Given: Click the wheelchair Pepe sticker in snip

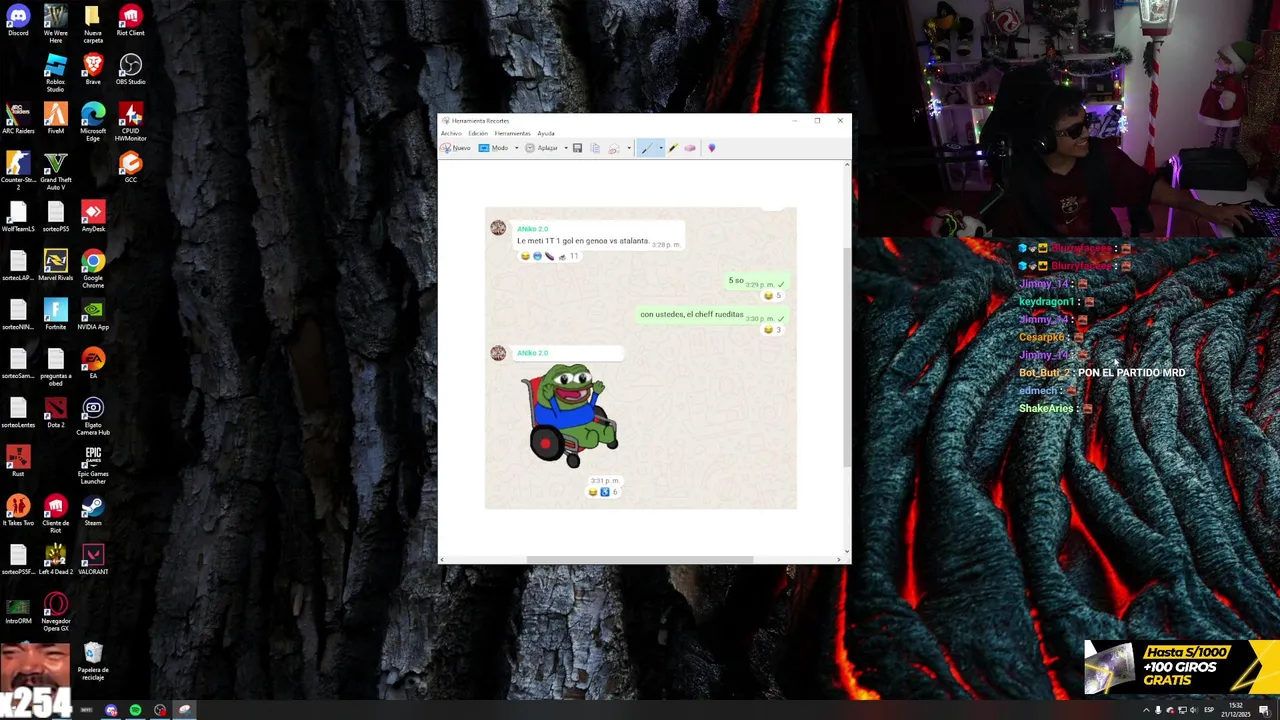Looking at the screenshot, I should tap(571, 415).
